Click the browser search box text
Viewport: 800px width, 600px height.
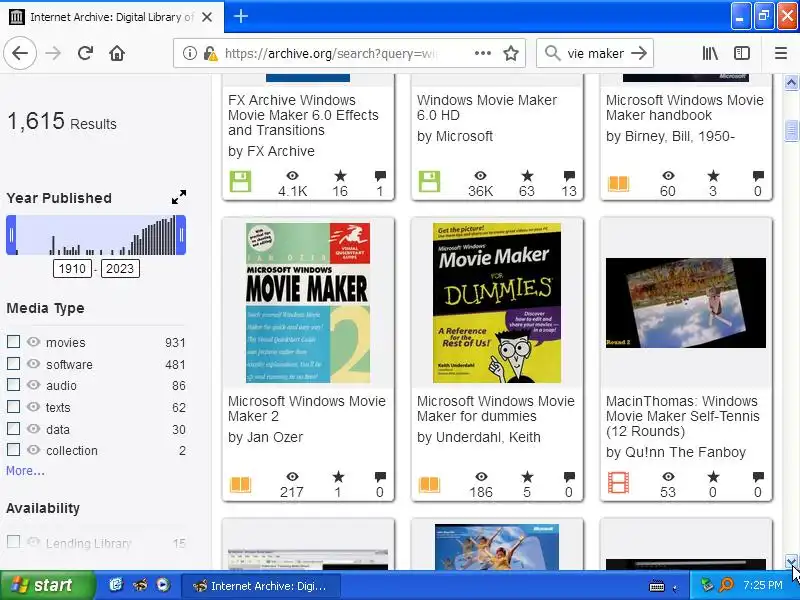click(595, 53)
